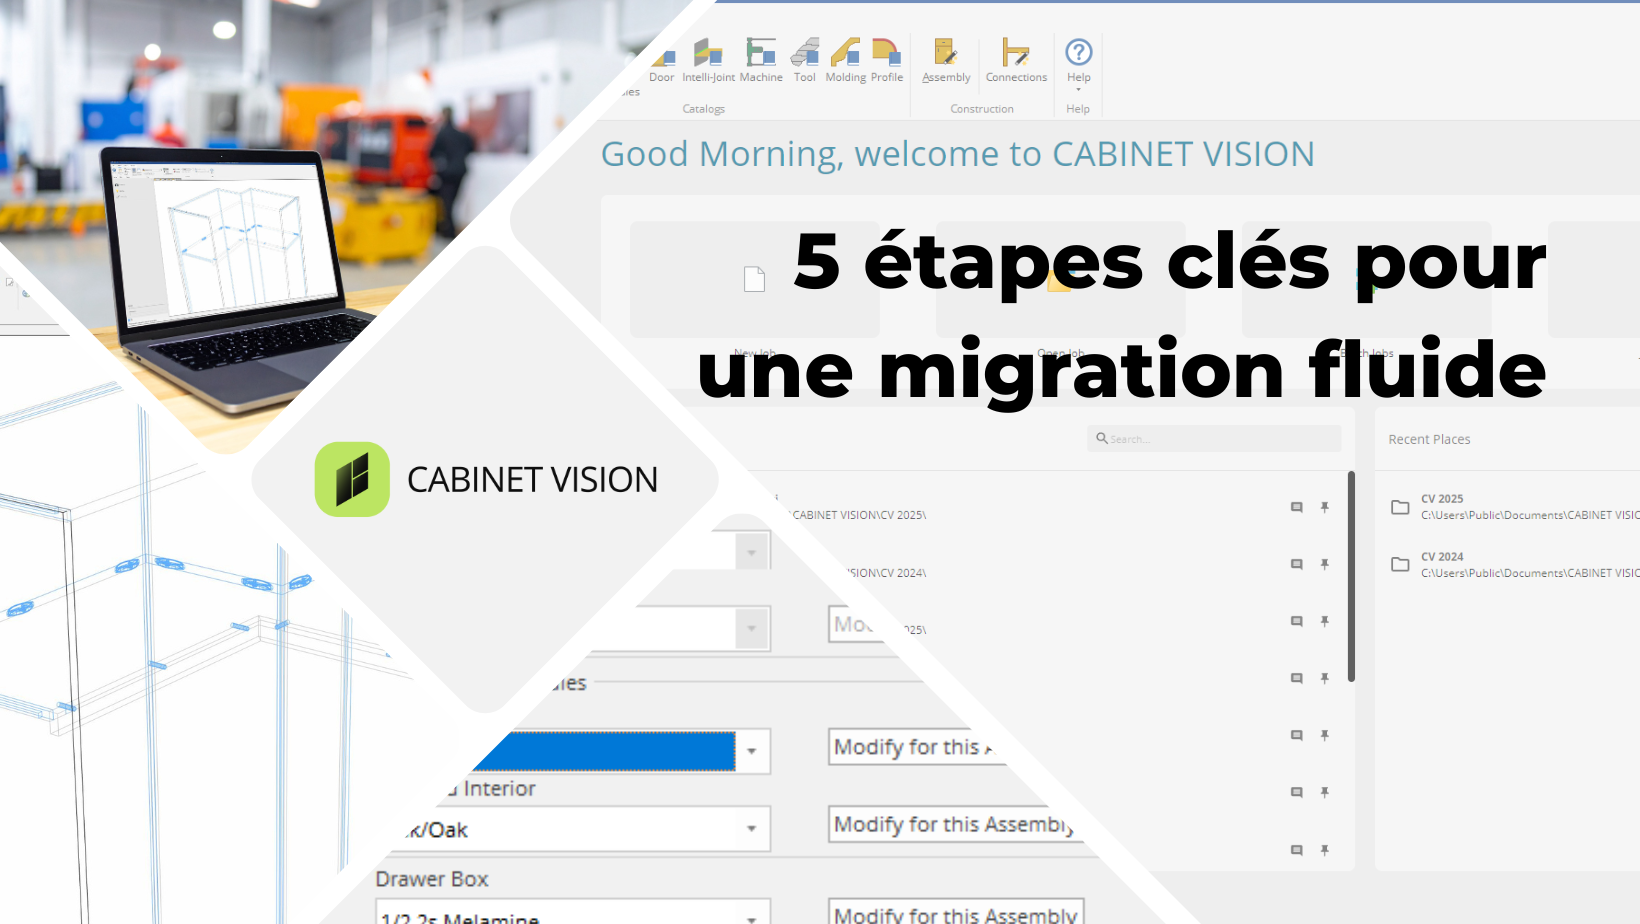Expand the Drawer Box 1/2 2s Melamine dropdown
Screen dimensions: 1640x924
752,917
